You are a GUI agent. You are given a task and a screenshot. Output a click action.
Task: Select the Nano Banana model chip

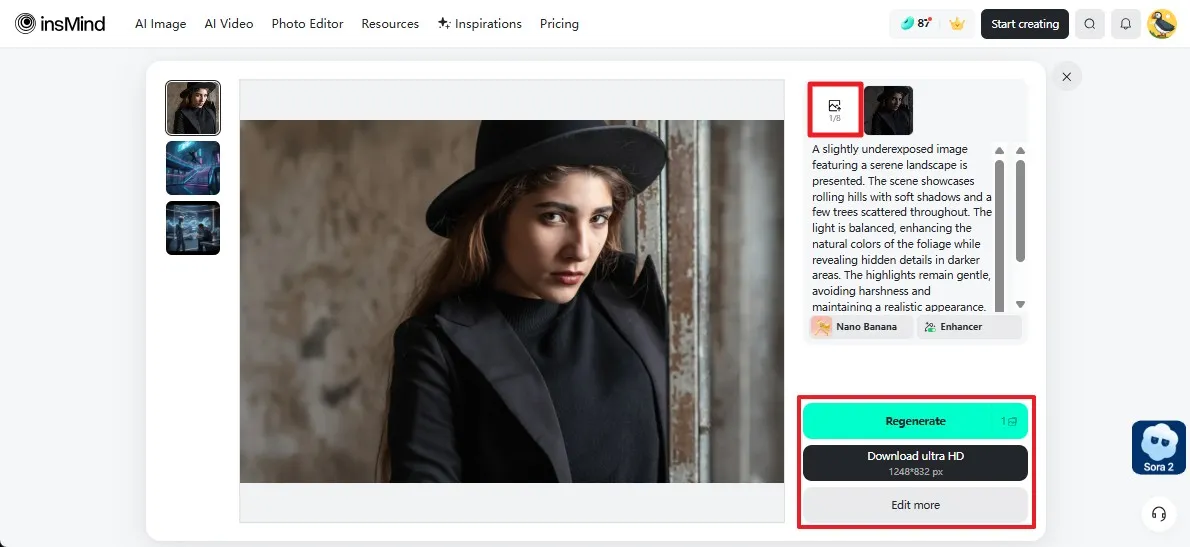click(x=861, y=327)
